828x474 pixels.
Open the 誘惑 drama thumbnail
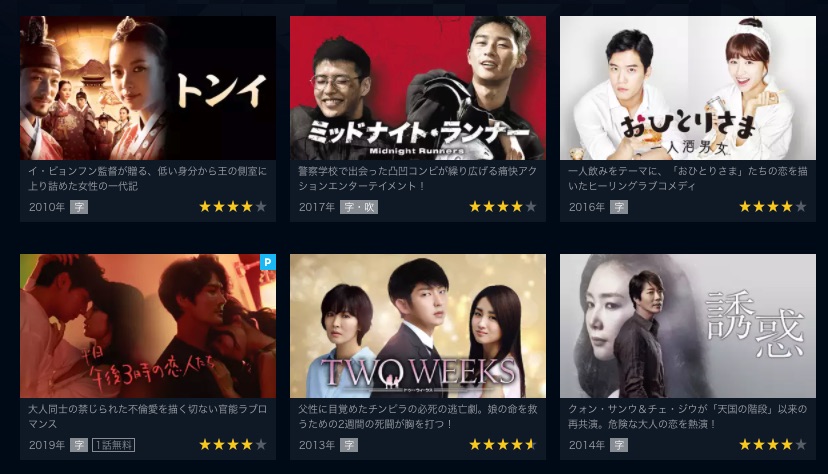pos(688,326)
